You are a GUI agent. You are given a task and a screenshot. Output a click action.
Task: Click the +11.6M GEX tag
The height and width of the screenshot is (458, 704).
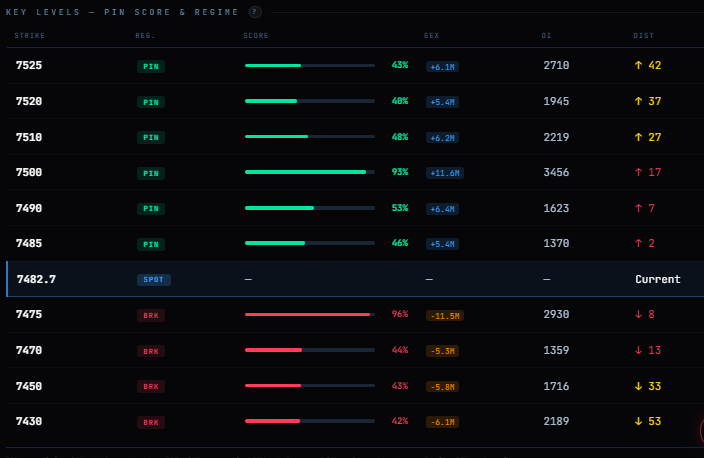pyautogui.click(x=445, y=173)
